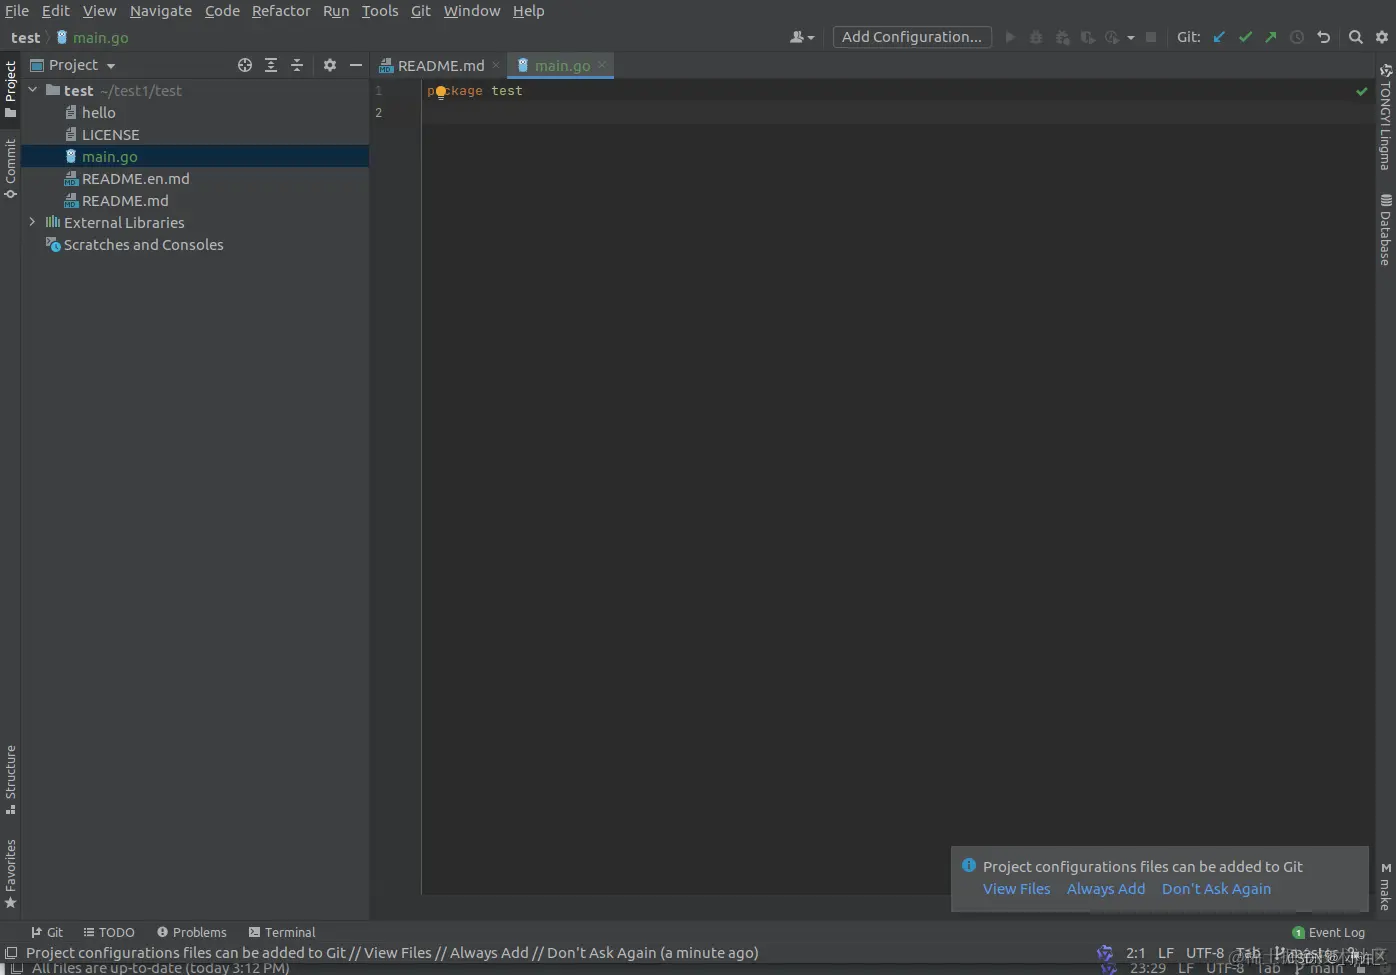Image resolution: width=1396 pixels, height=975 pixels.
Task: Open Problems tool window
Action: 192,932
